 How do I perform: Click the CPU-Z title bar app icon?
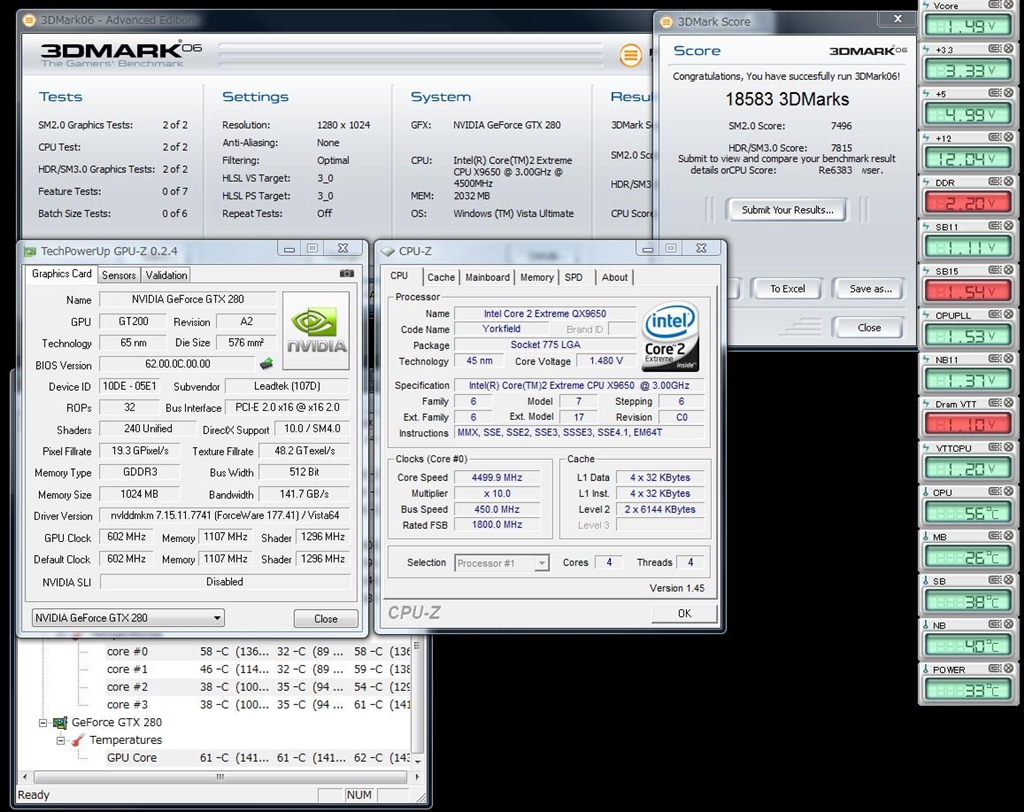click(x=388, y=251)
